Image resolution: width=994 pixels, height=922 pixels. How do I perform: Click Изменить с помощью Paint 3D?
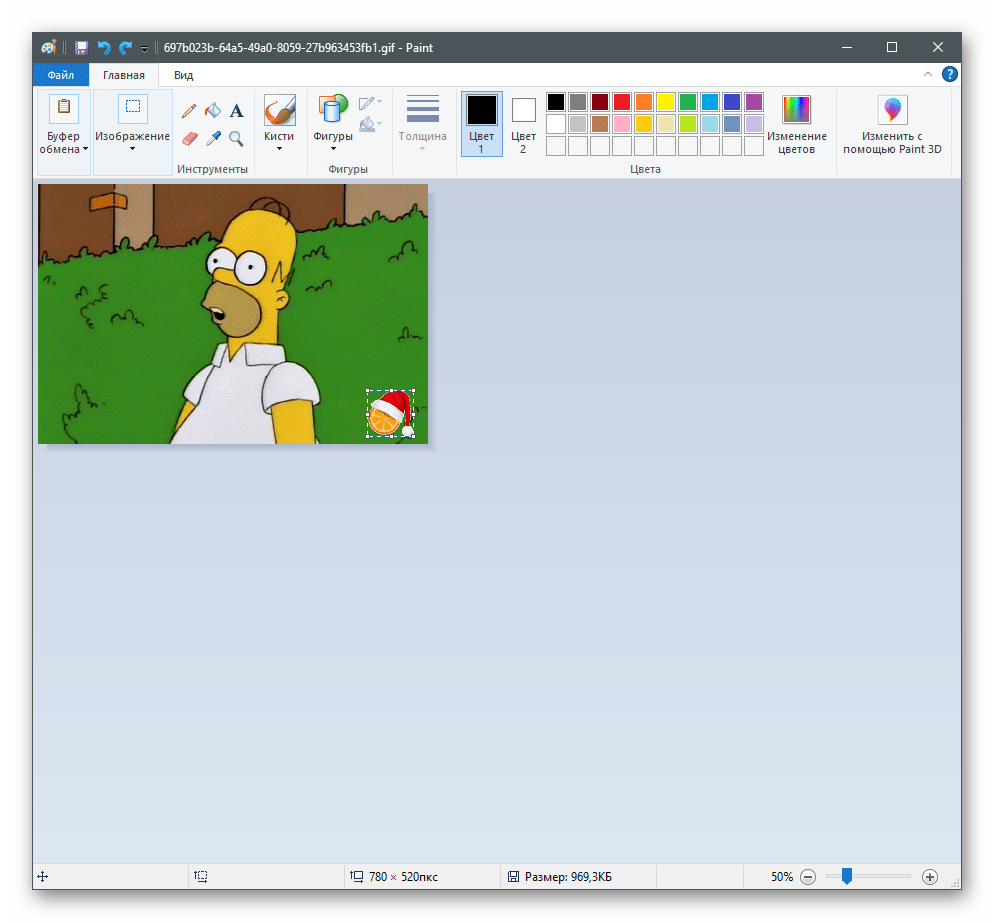click(892, 123)
